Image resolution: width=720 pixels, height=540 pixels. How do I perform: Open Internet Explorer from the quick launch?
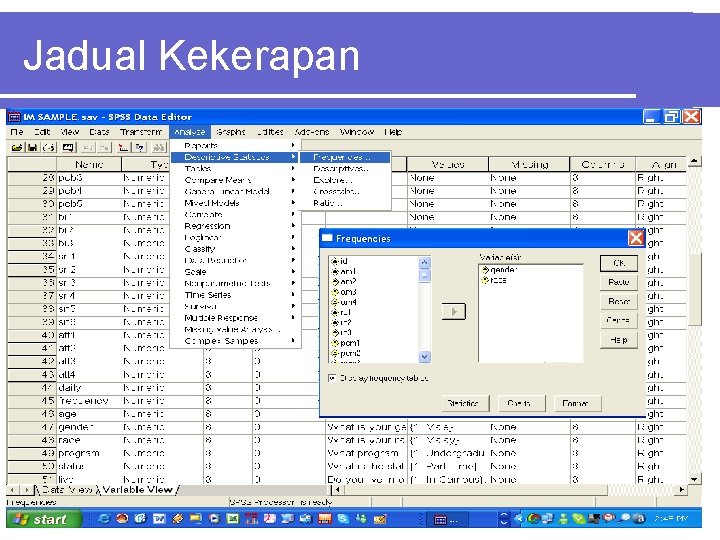104,519
